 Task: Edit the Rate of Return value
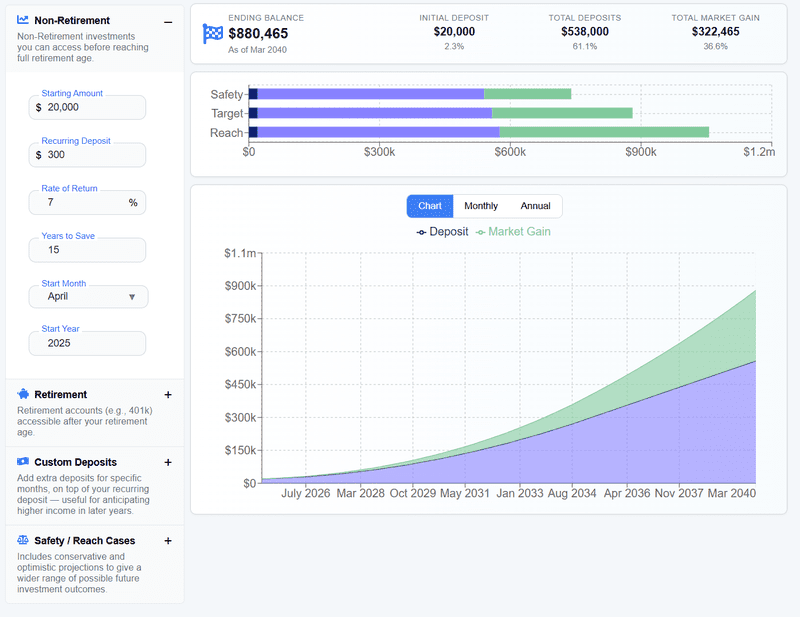pyautogui.click(x=87, y=201)
